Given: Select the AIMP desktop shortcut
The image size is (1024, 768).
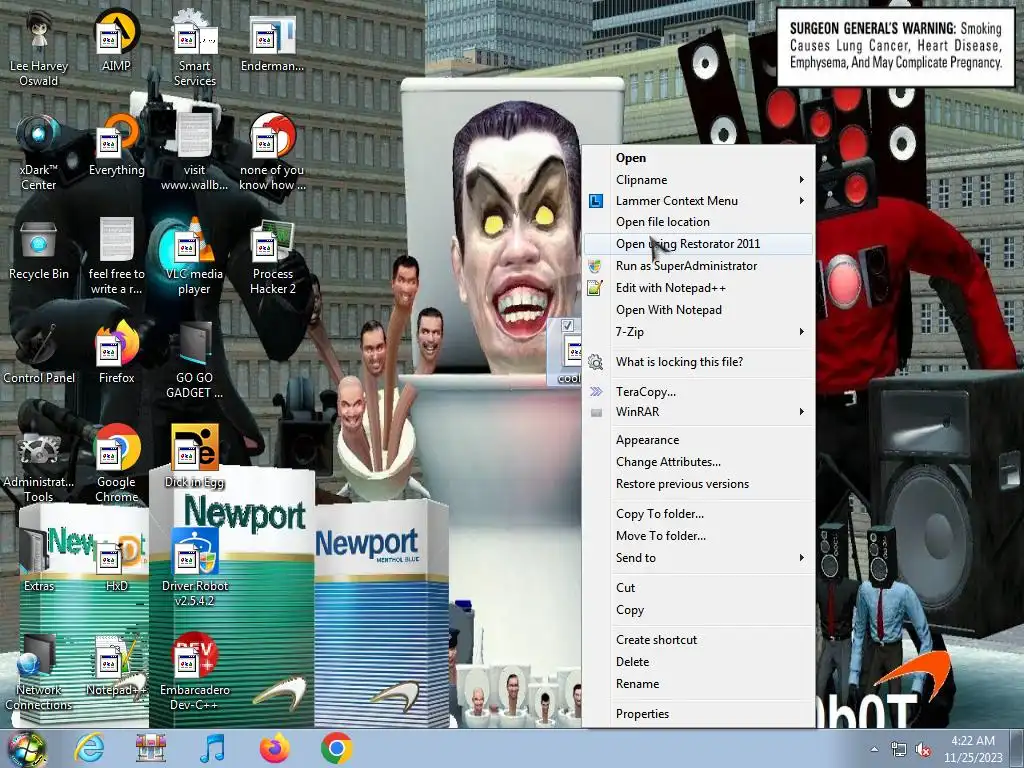Looking at the screenshot, I should pyautogui.click(x=116, y=41).
